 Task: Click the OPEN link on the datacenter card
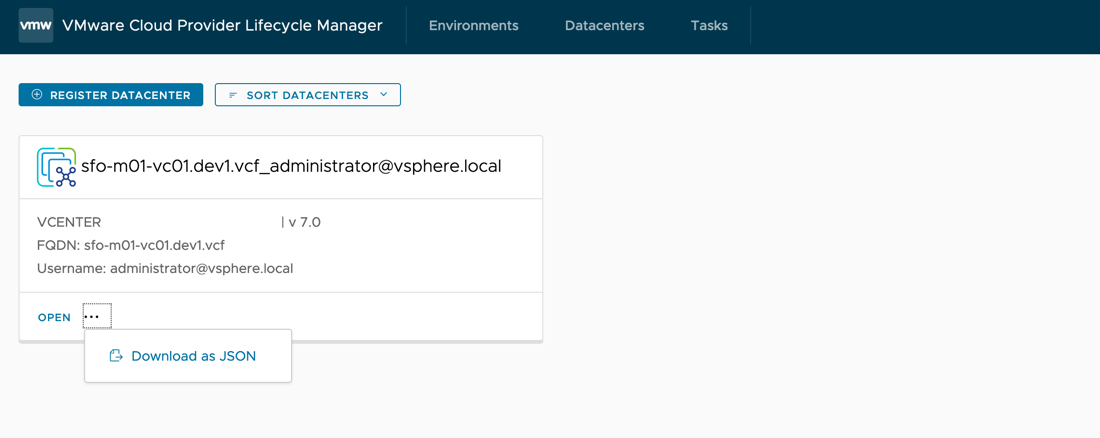[x=54, y=318]
